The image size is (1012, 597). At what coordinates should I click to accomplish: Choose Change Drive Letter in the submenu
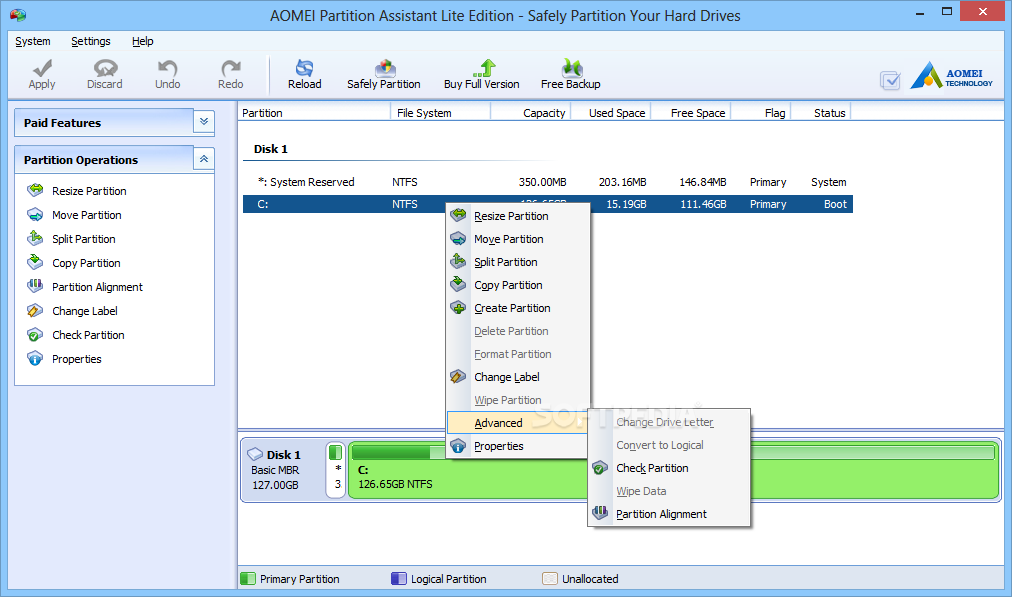[x=669, y=422]
